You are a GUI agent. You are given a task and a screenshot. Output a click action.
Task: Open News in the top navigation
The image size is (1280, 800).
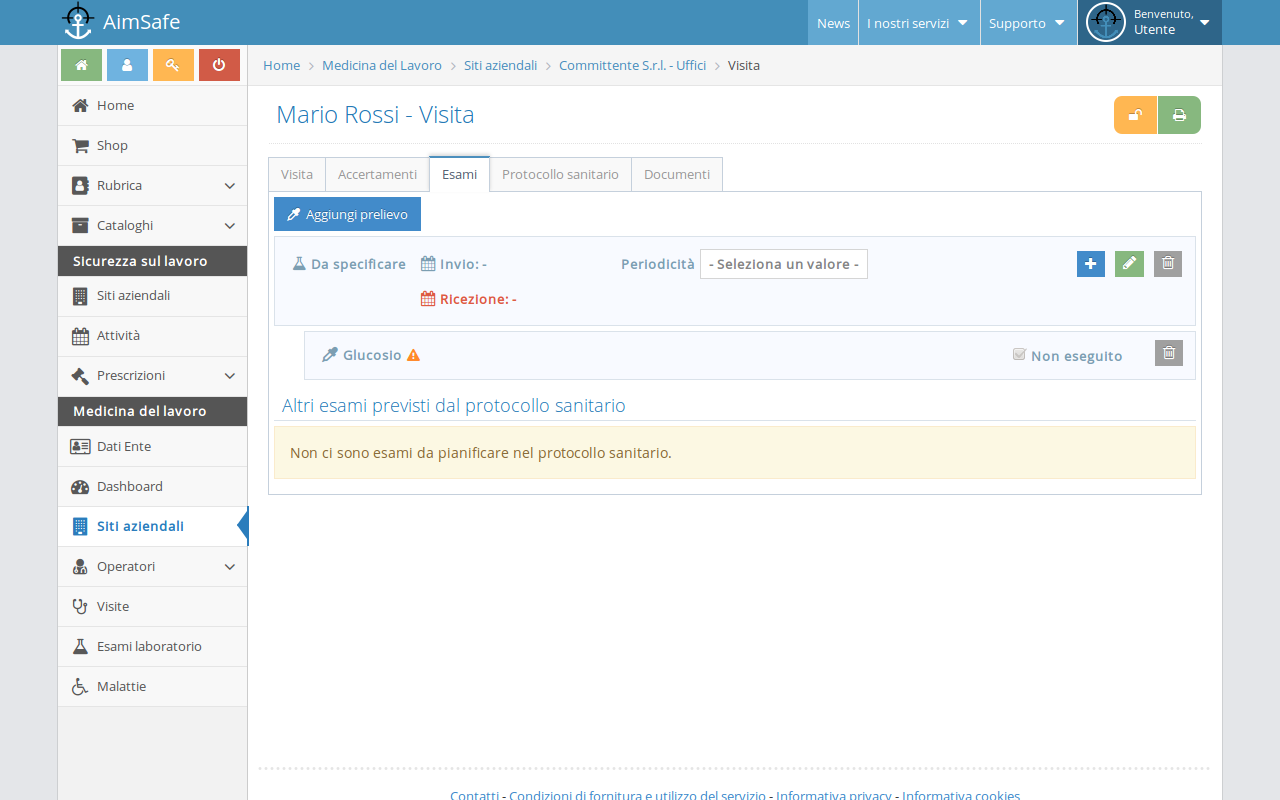tap(833, 23)
